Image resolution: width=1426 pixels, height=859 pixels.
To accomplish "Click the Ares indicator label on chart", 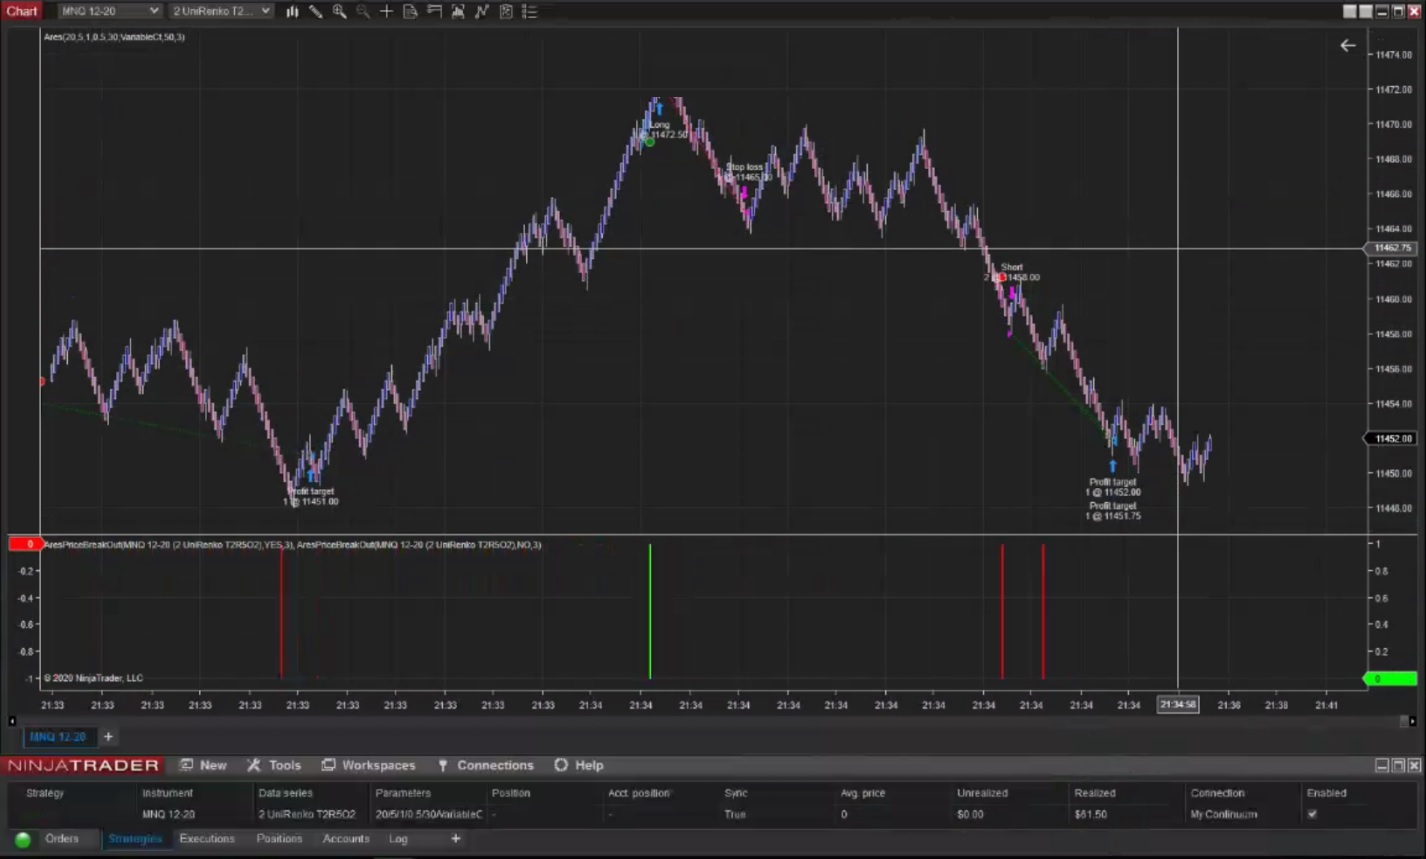I will tap(114, 37).
